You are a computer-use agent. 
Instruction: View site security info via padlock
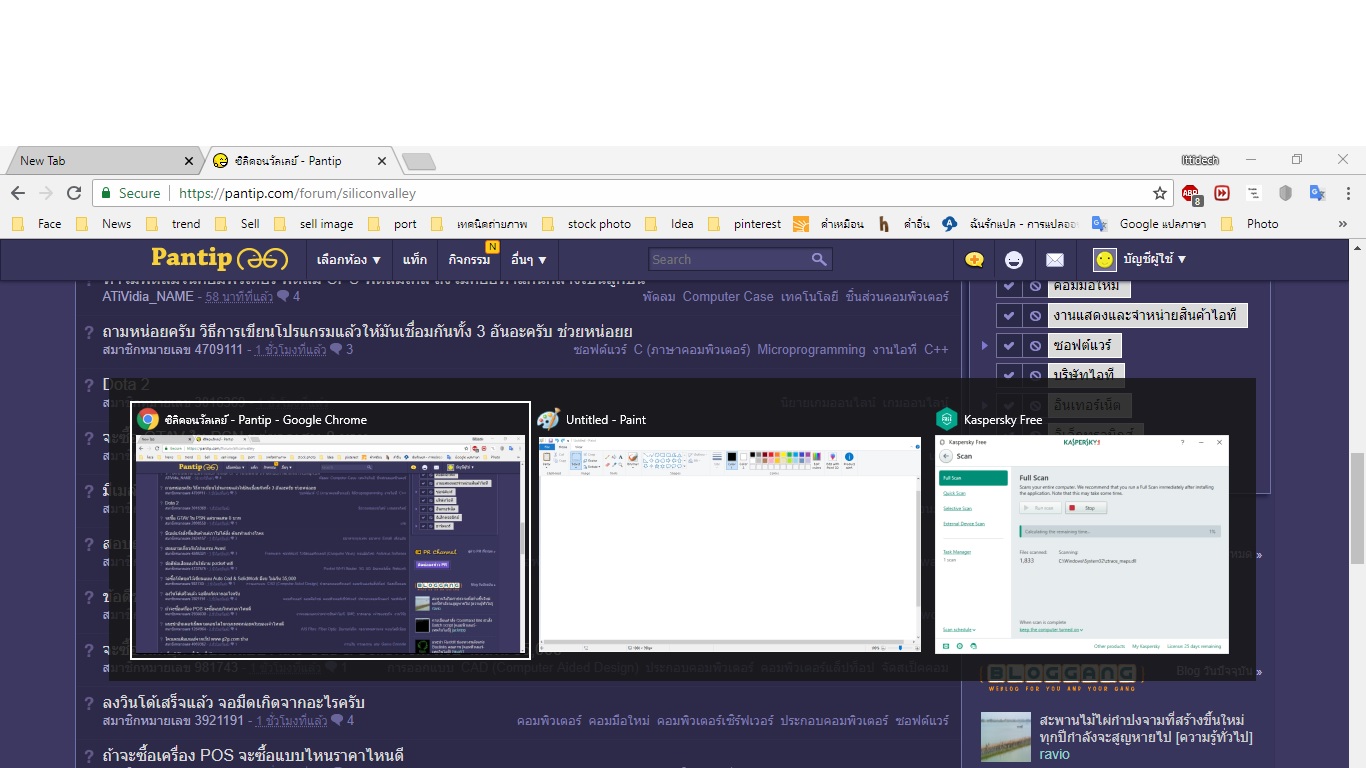(107, 193)
